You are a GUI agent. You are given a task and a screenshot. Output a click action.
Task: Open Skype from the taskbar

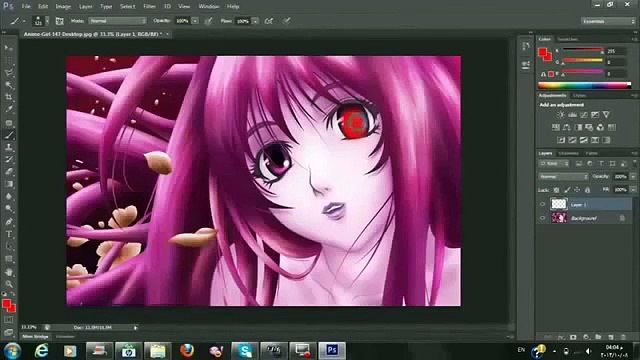tap(244, 351)
